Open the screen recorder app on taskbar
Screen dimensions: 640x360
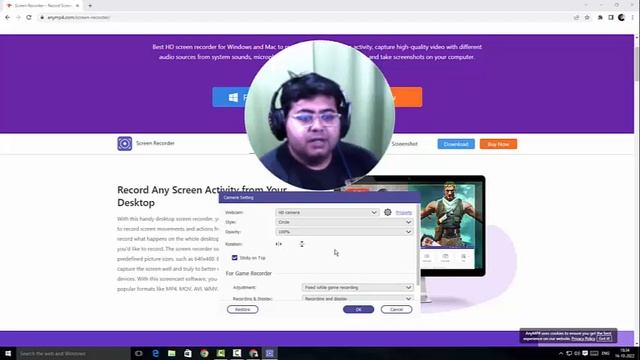(269, 353)
